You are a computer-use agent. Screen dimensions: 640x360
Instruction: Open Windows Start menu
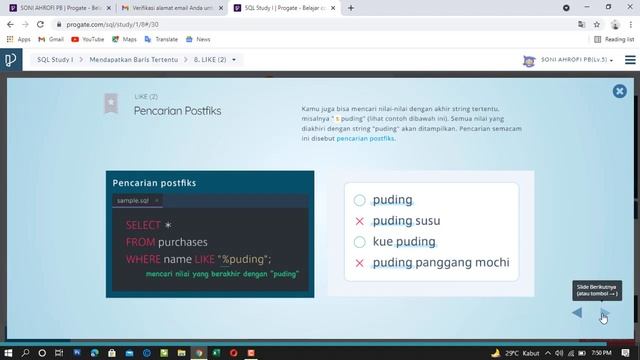click(8, 353)
